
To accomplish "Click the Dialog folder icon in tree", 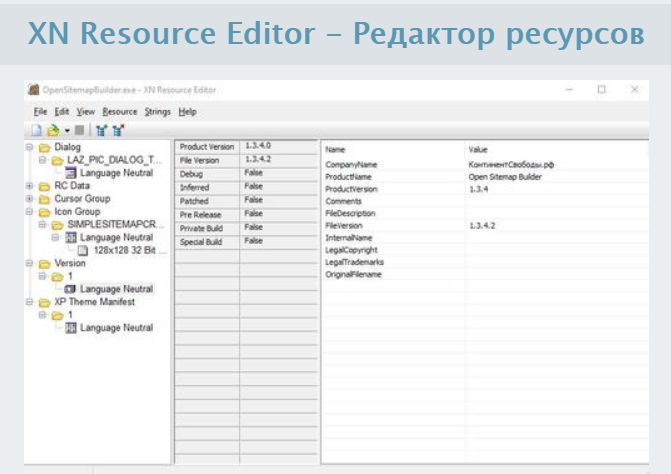I will (x=44, y=148).
